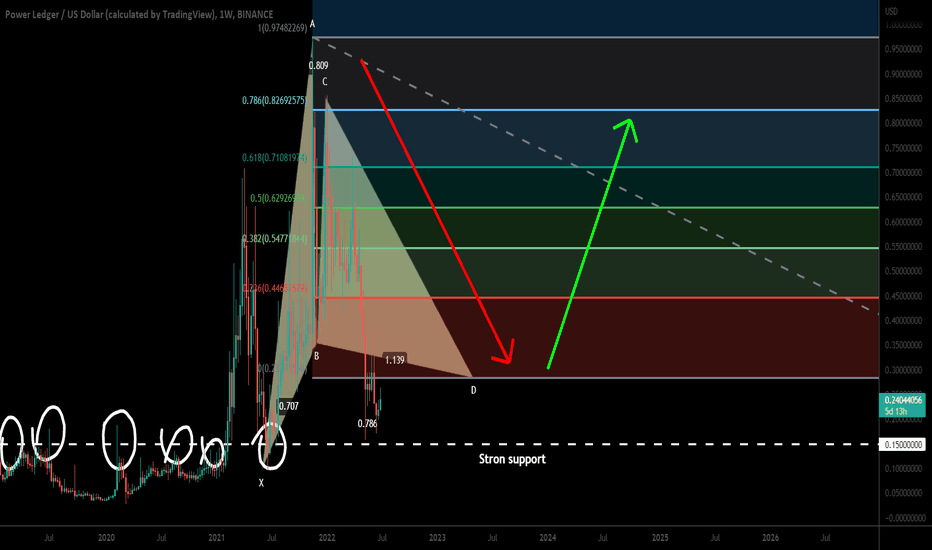Click the 0.45000000 price axis label
Screen dimensions: 932x550
pyautogui.click(x=903, y=296)
